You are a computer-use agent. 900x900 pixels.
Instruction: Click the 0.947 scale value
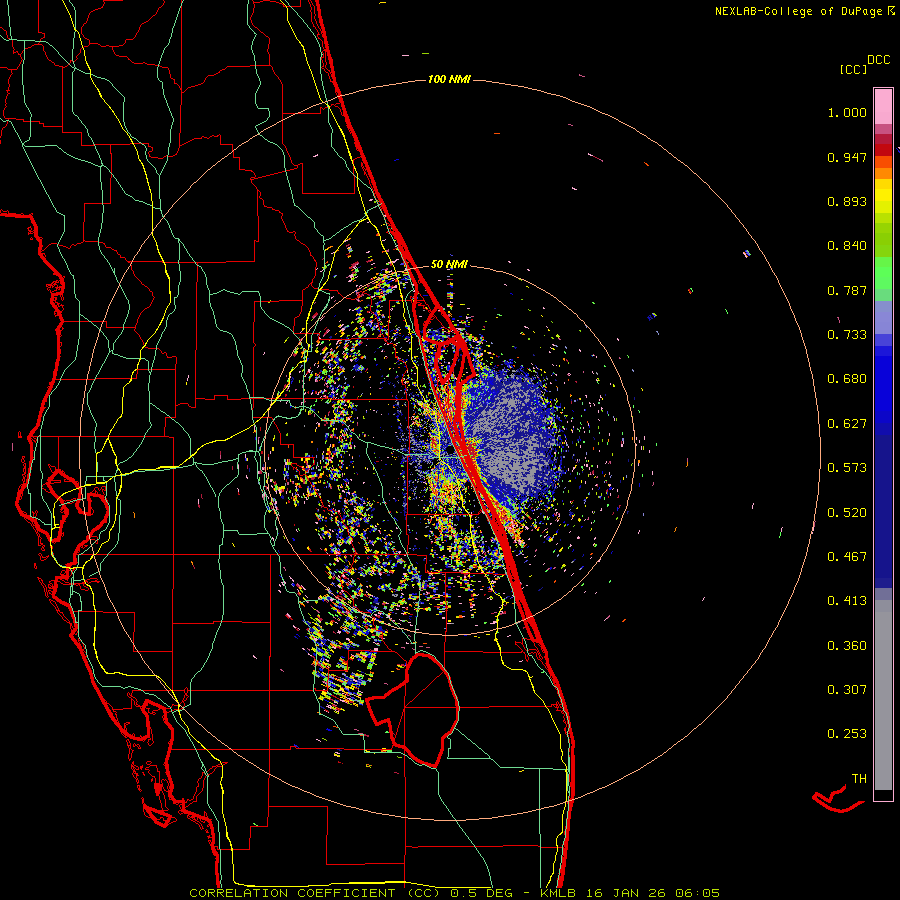click(847, 157)
